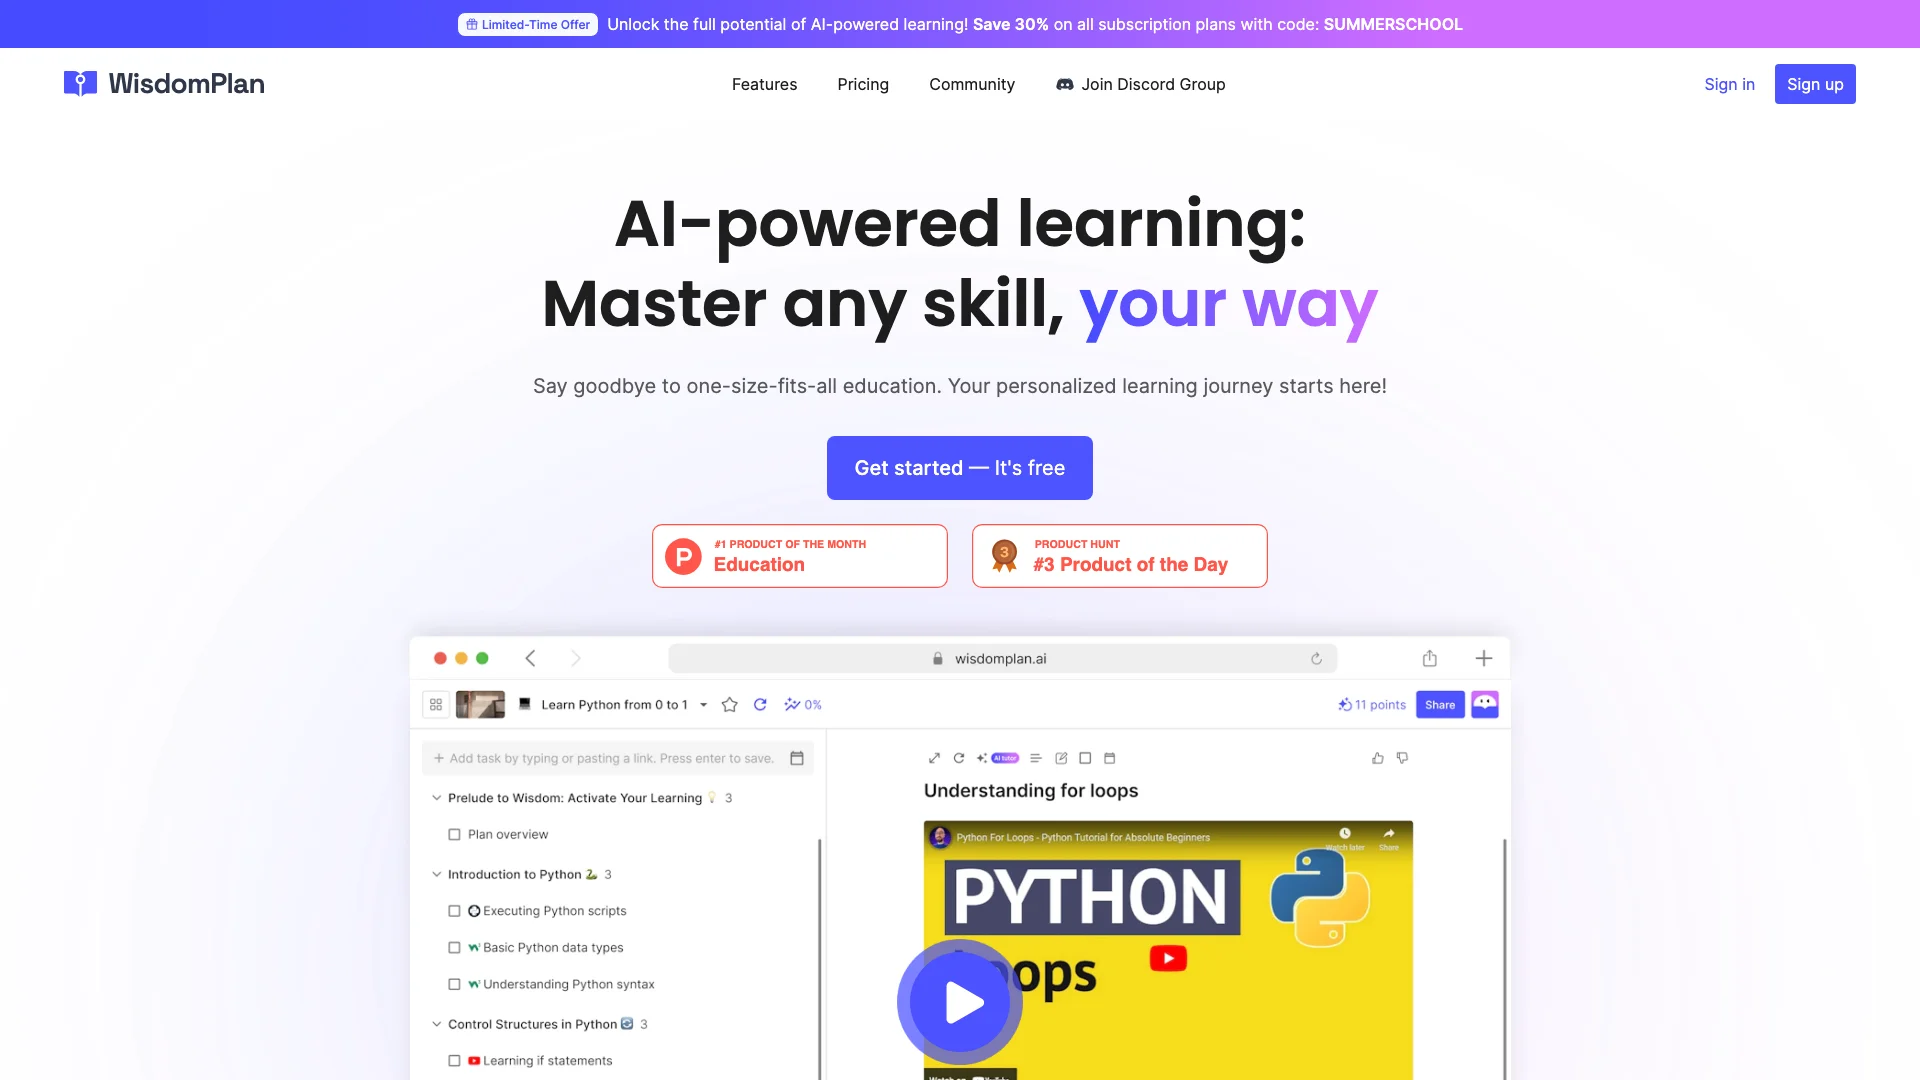Click the Discord icon next to Share button
Screen dimensions: 1920x1080
click(x=1485, y=704)
